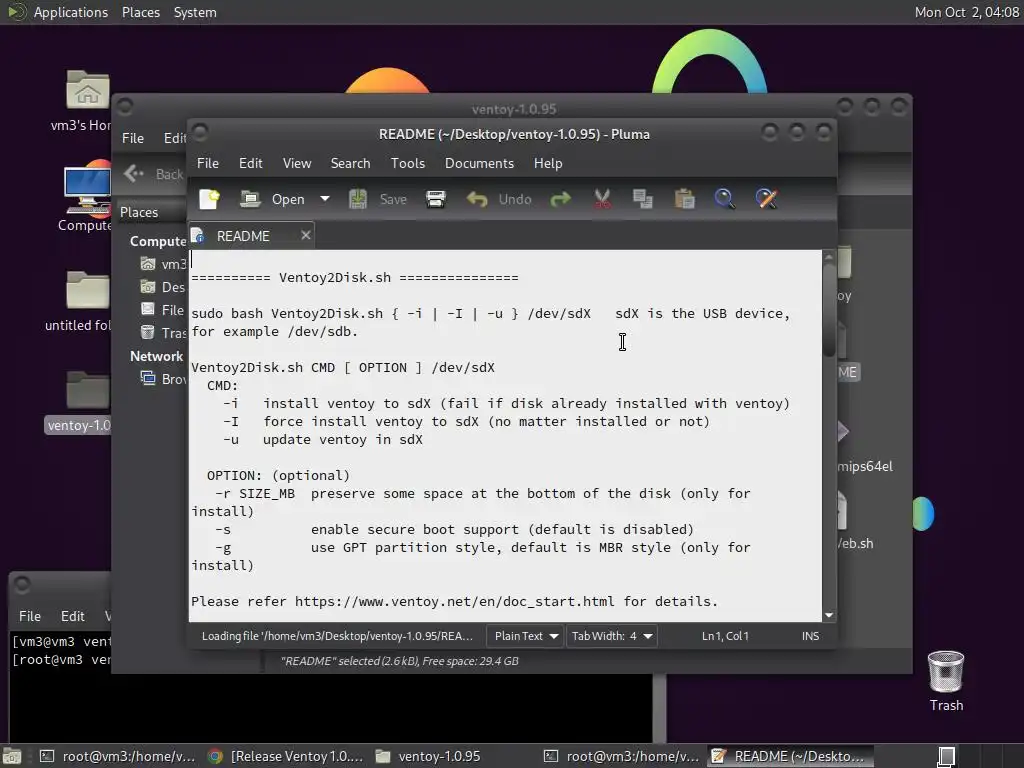Close the README tab
1024x768 pixels.
306,235
